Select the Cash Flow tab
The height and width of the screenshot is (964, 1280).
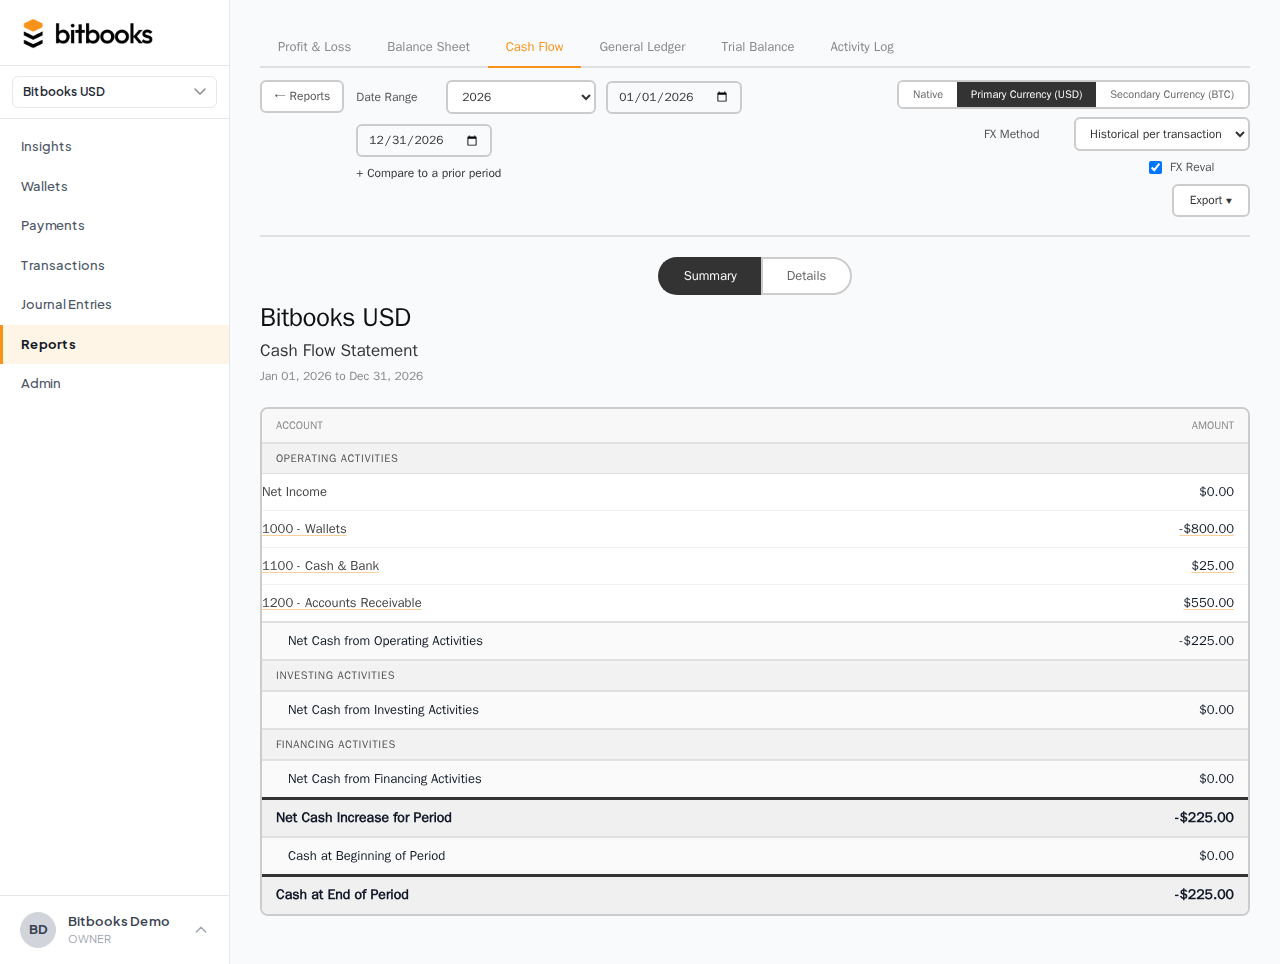coord(534,47)
